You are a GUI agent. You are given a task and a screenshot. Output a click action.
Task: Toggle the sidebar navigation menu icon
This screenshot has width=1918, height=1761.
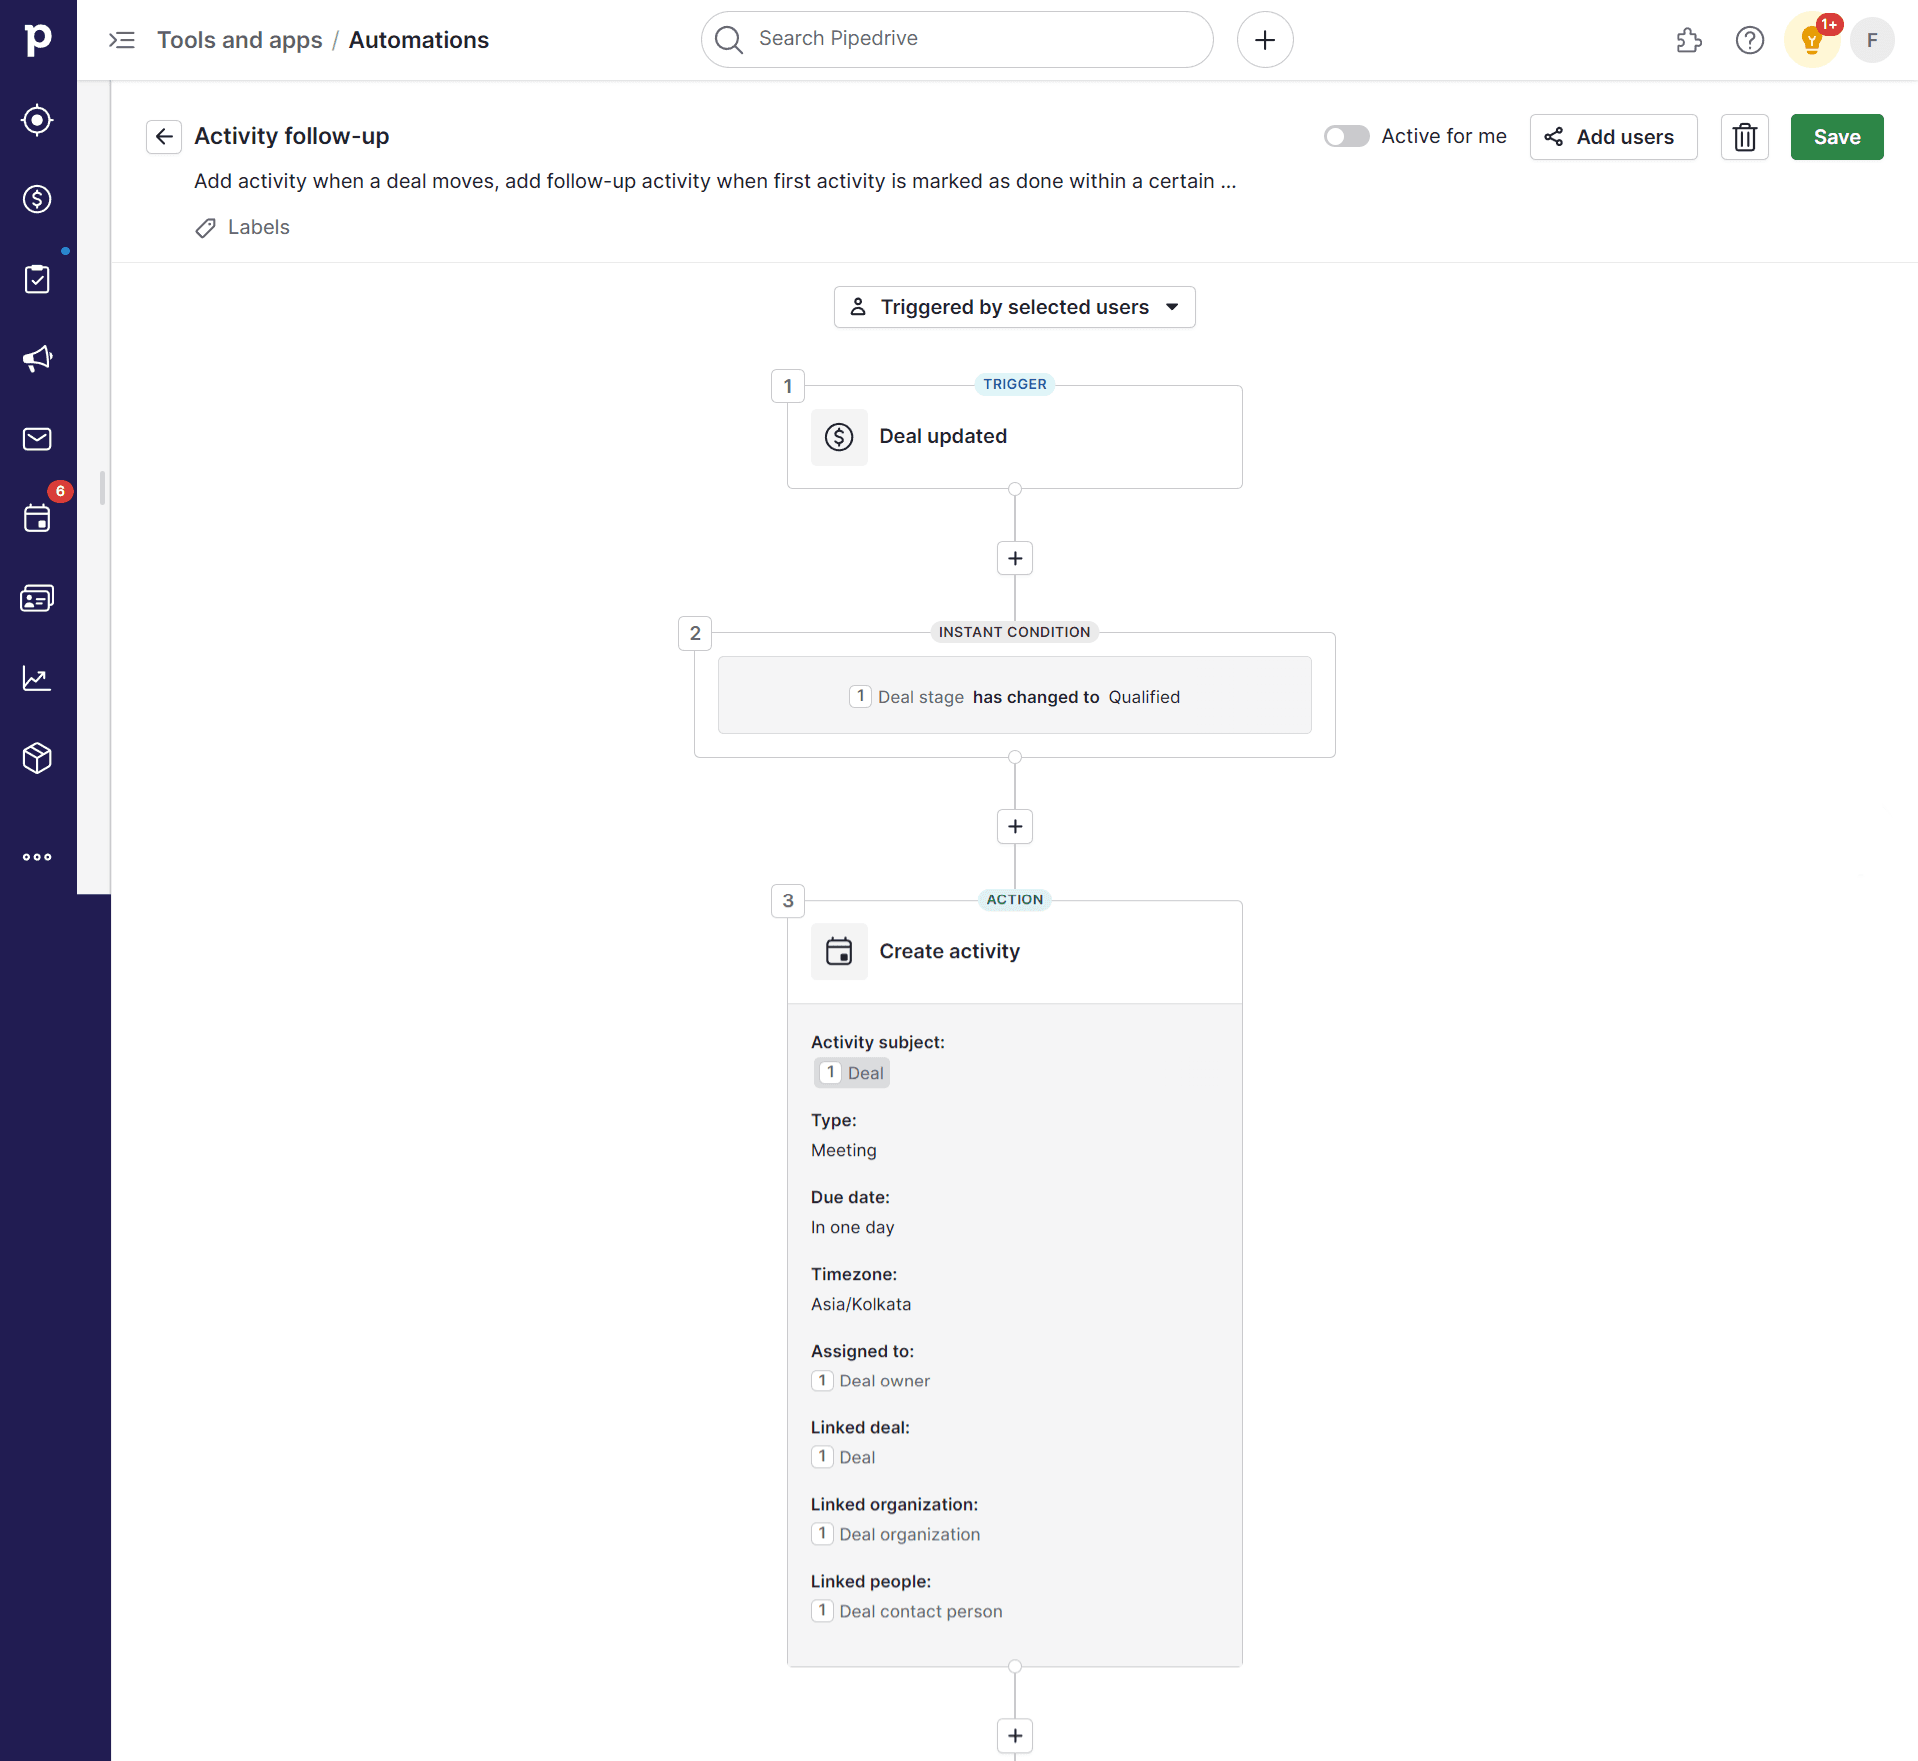[122, 40]
